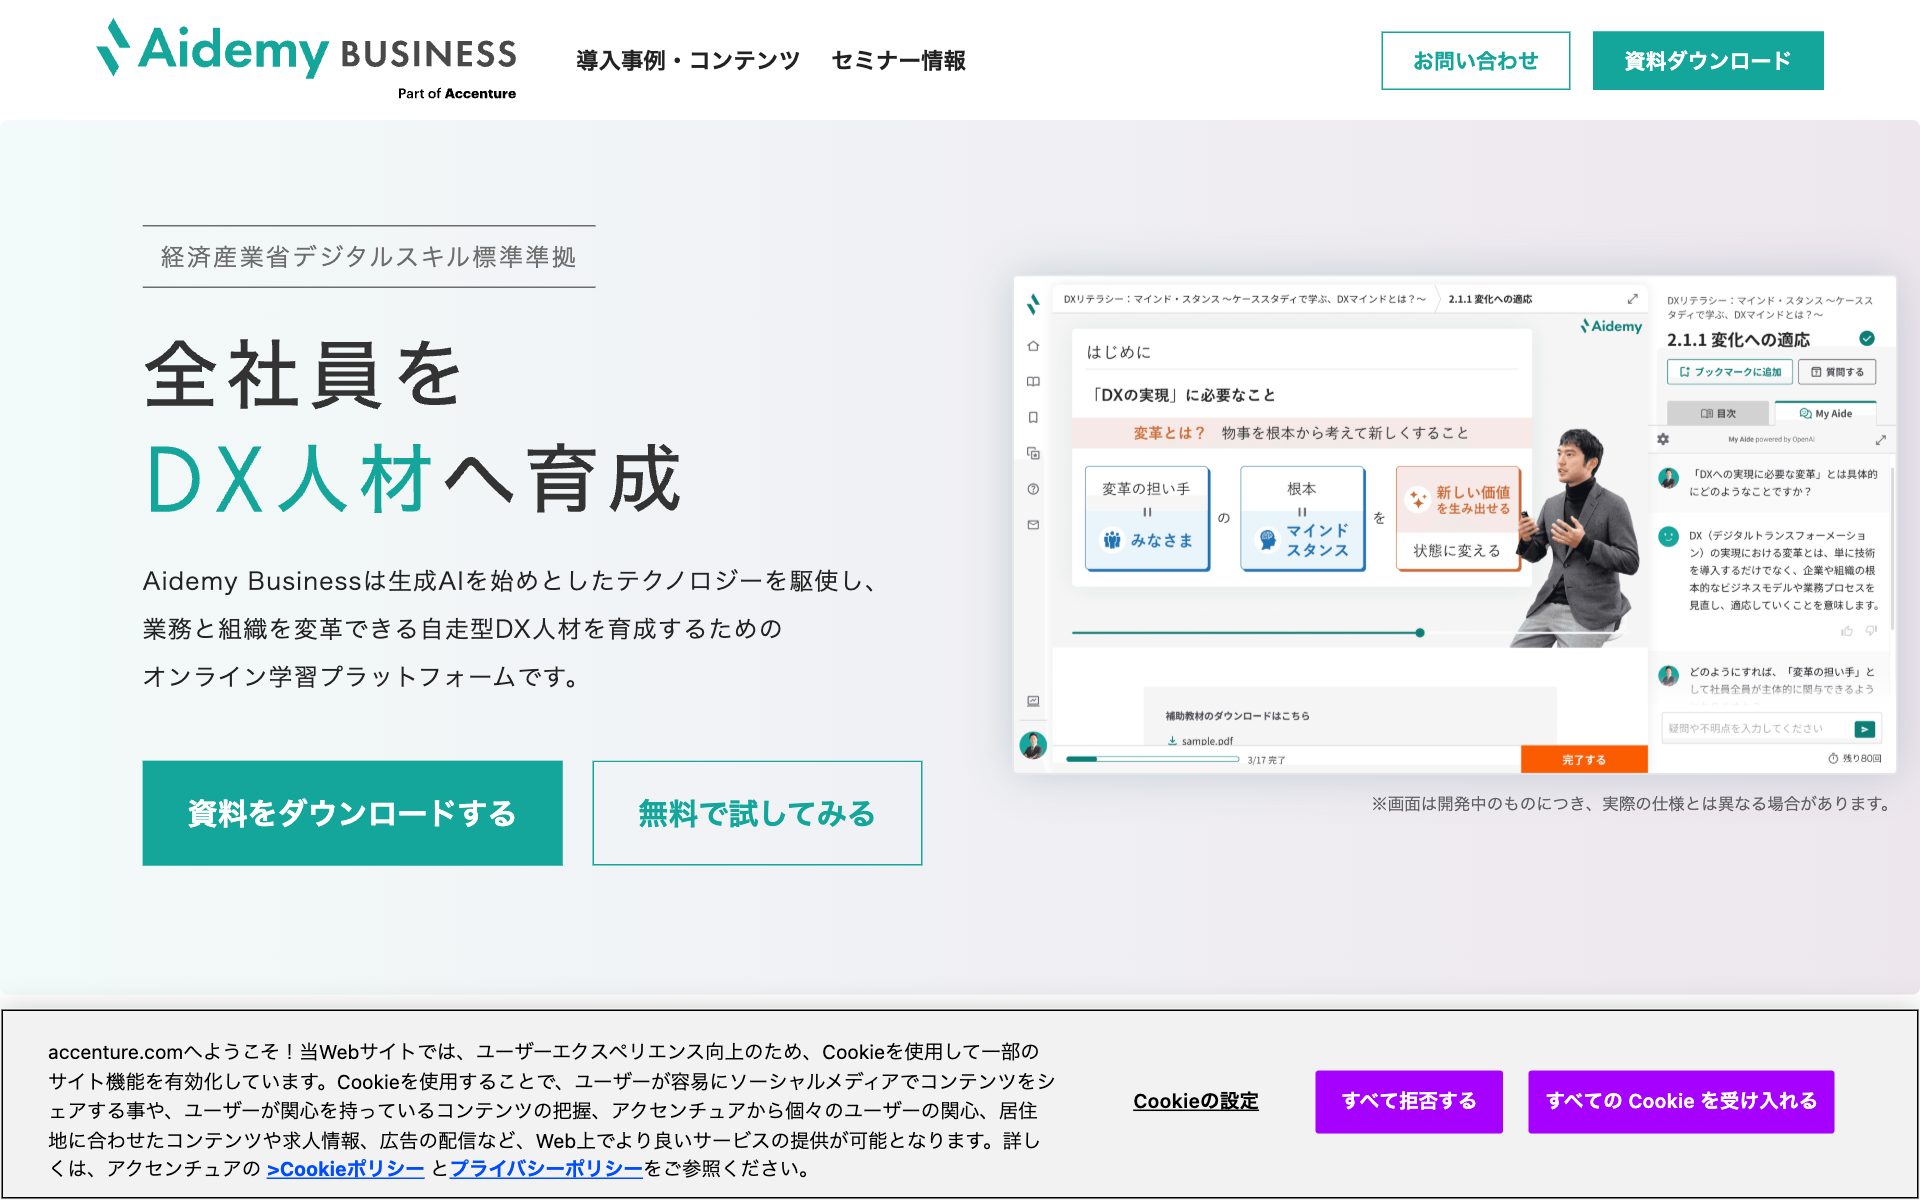Click the orange 完了する button
This screenshot has width=1920, height=1200.
(1584, 759)
